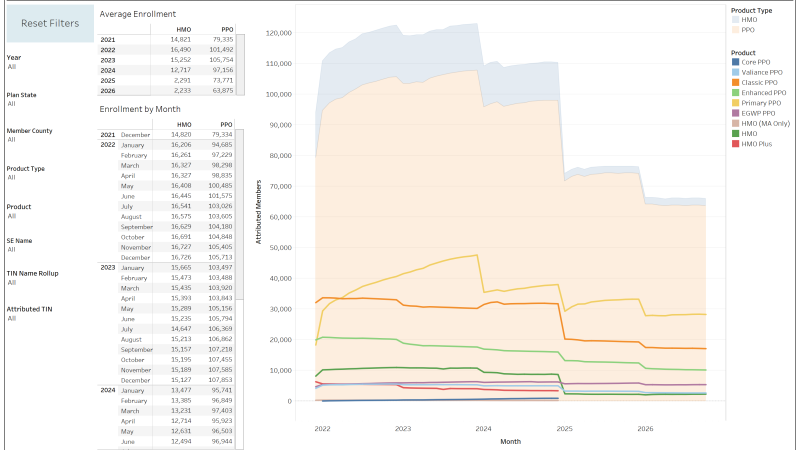Click the HMO column header in Enrollment by Month

click(184, 124)
